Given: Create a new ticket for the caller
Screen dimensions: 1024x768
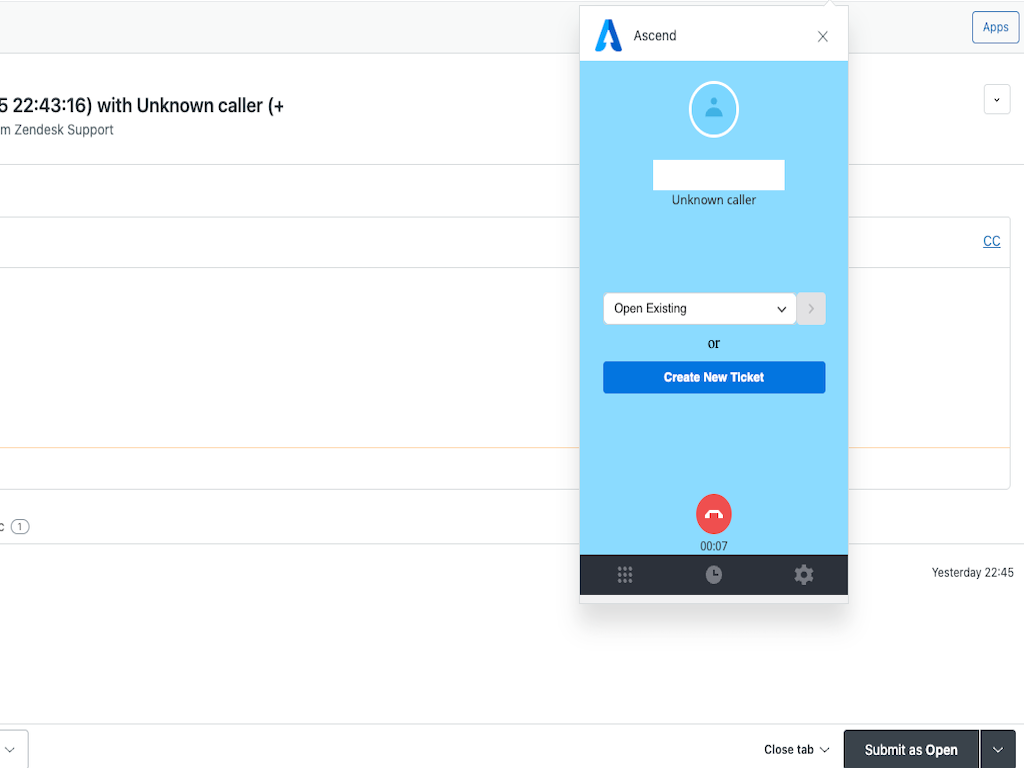Looking at the screenshot, I should click(x=713, y=377).
